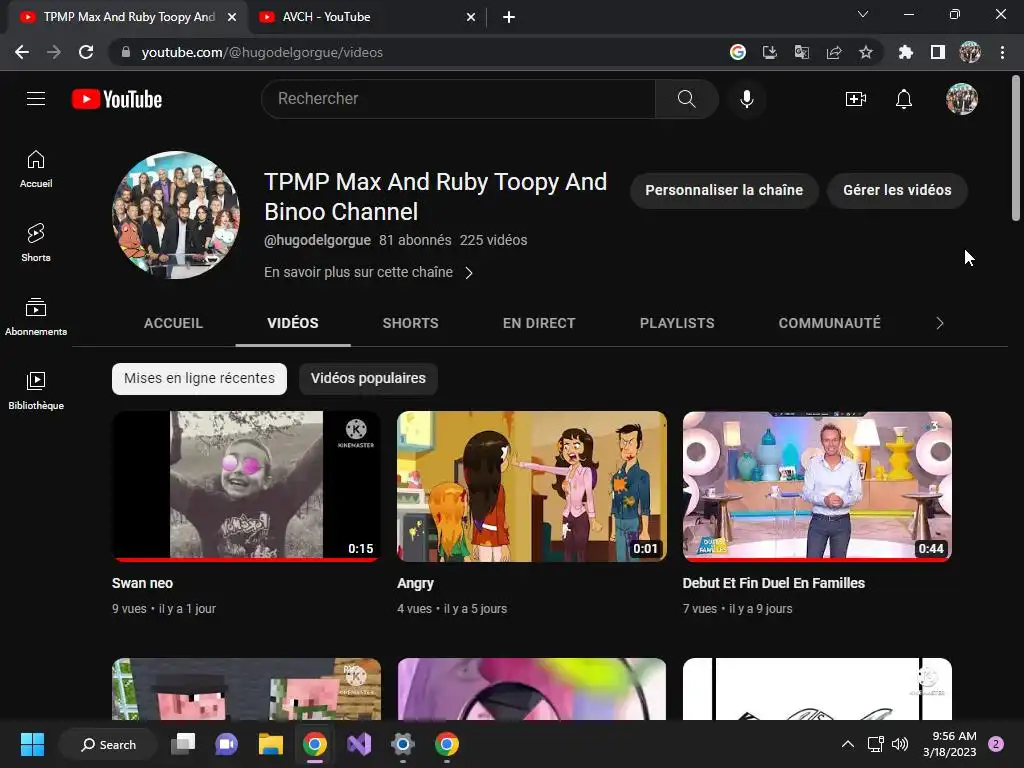Image resolution: width=1024 pixels, height=768 pixels.
Task: Click 'Personnaliser la chaîne' button
Action: click(x=724, y=190)
